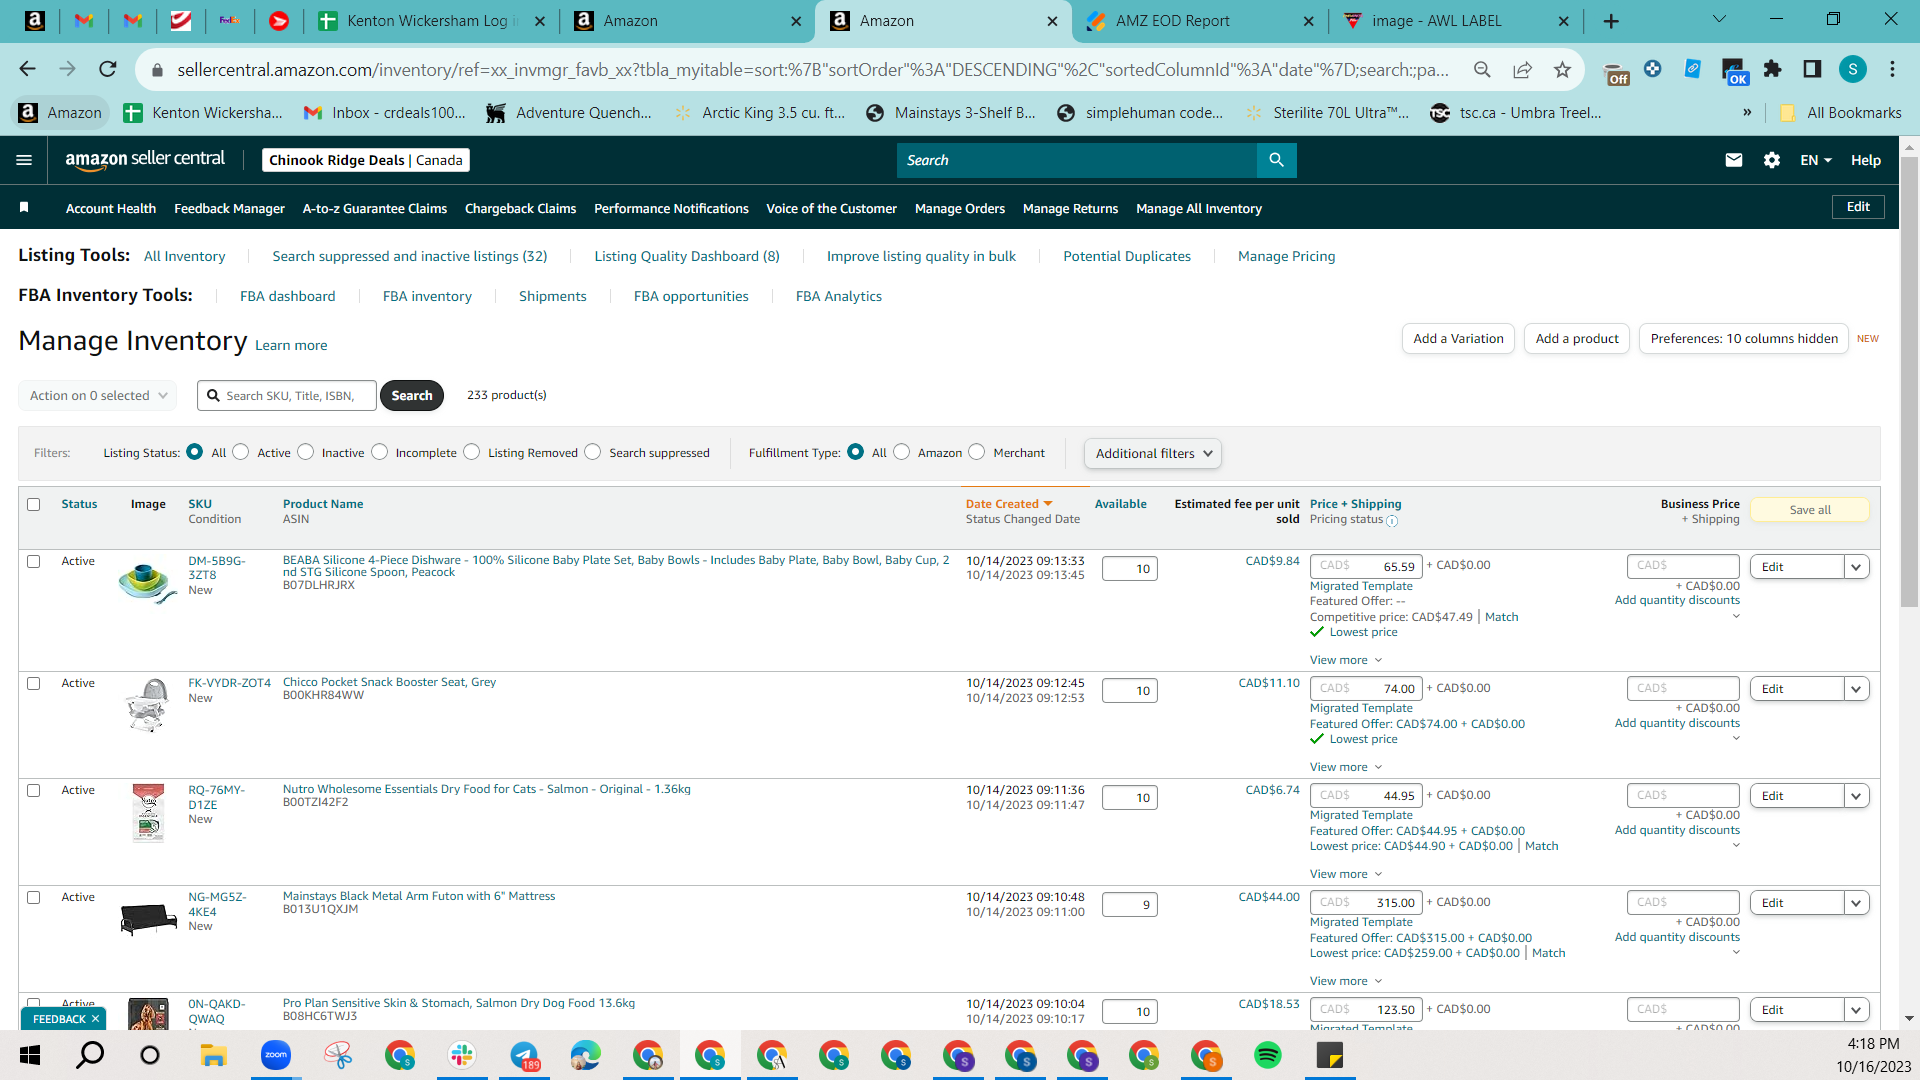Click the Amazon Seller Central logo

pyautogui.click(x=145, y=160)
